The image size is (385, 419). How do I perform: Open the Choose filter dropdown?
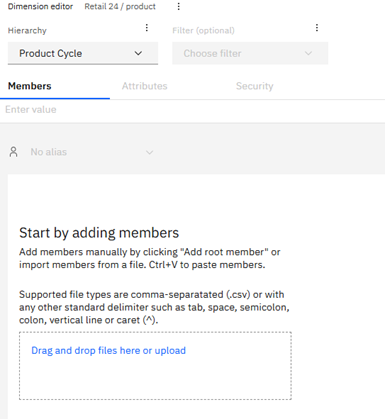click(250, 53)
